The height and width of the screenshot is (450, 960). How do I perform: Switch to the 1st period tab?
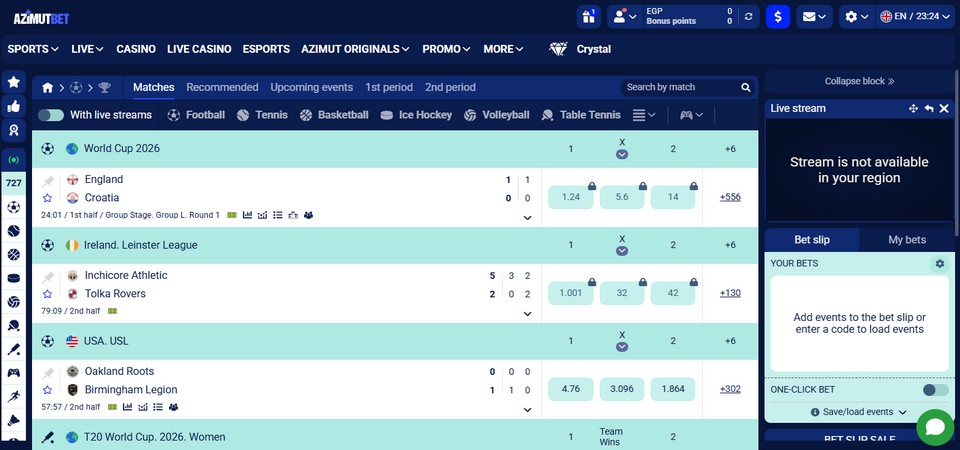(389, 88)
